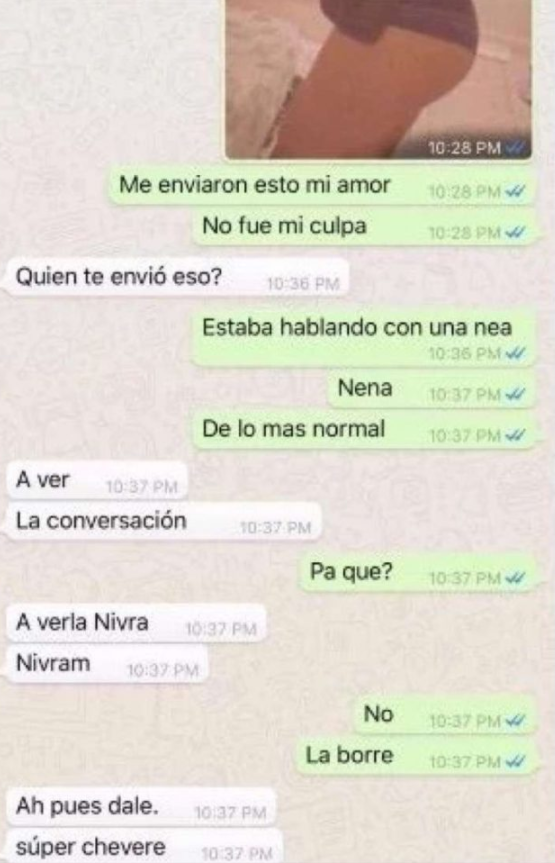
Task: Open the photo sent at 10:28 PM
Action: (378, 79)
